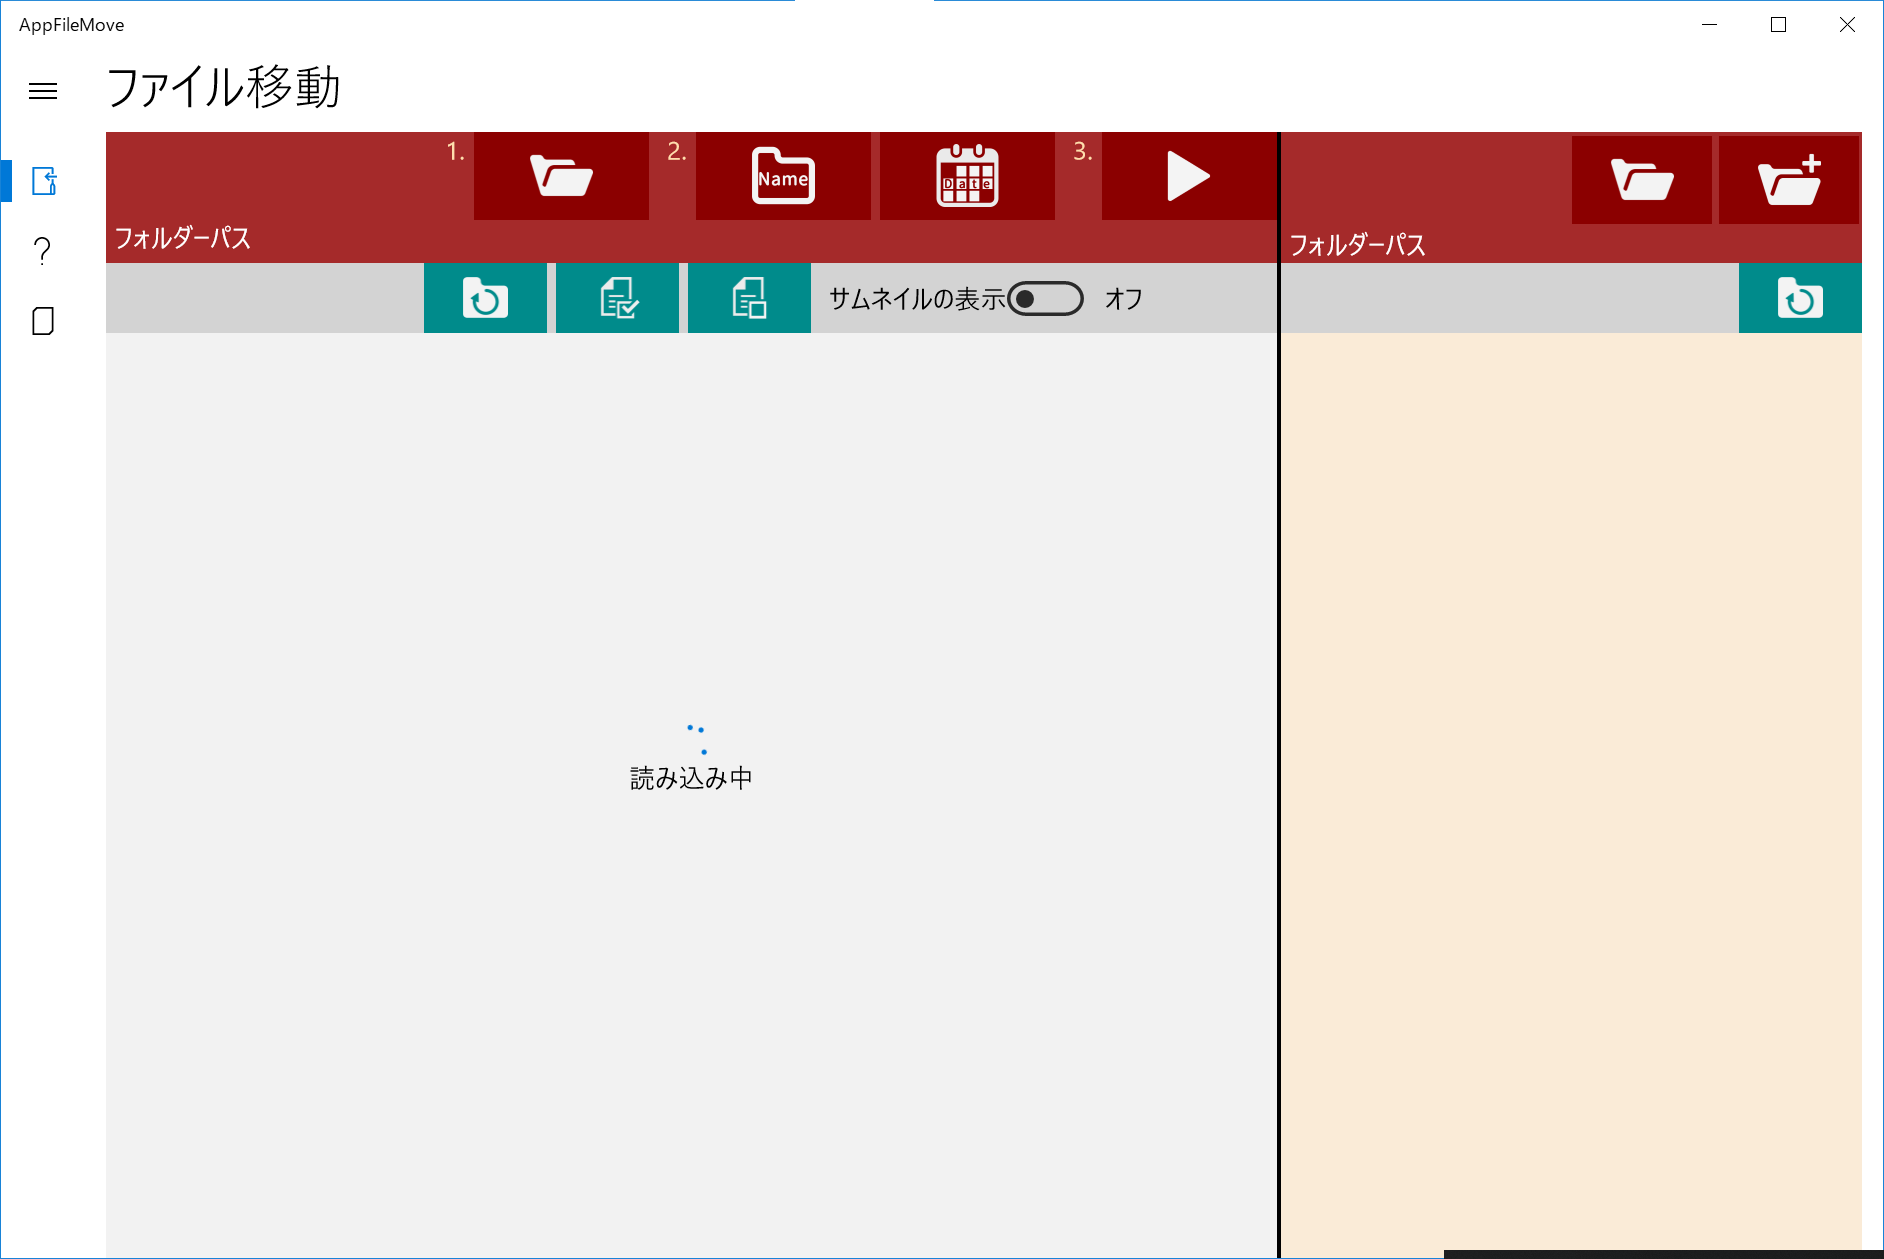Image resolution: width=1884 pixels, height=1259 pixels.
Task: Click the ファイル移動 page heading
Action: [x=223, y=87]
